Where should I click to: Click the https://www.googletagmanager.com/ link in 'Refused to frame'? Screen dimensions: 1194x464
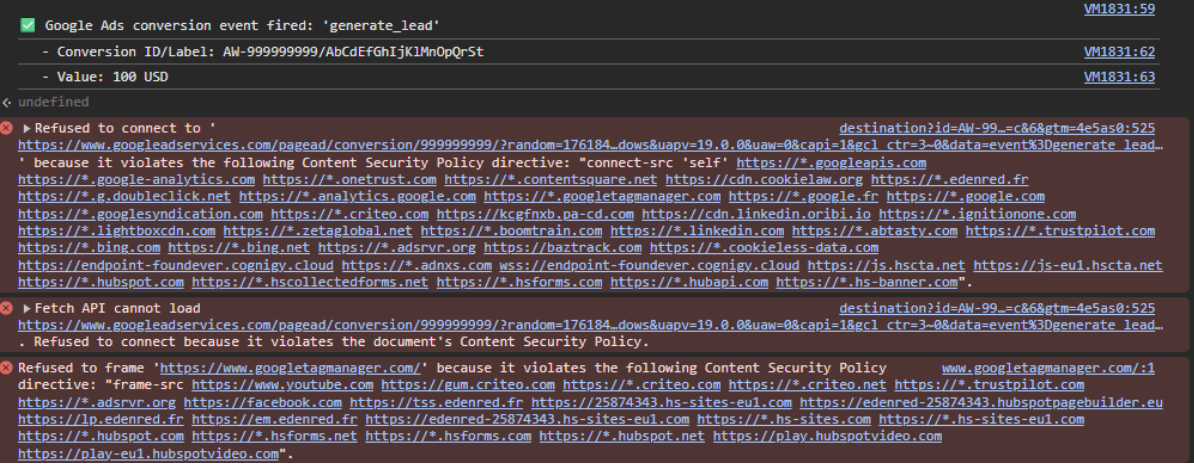point(290,368)
